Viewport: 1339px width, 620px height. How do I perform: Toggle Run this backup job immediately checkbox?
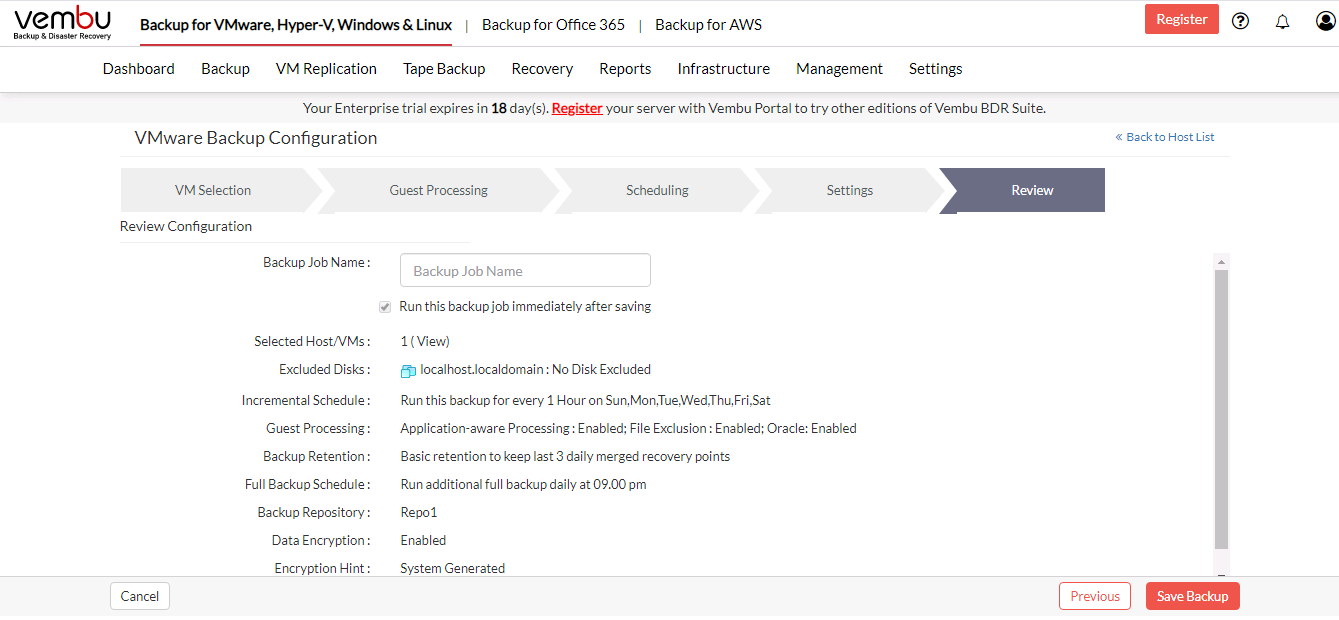pos(385,307)
